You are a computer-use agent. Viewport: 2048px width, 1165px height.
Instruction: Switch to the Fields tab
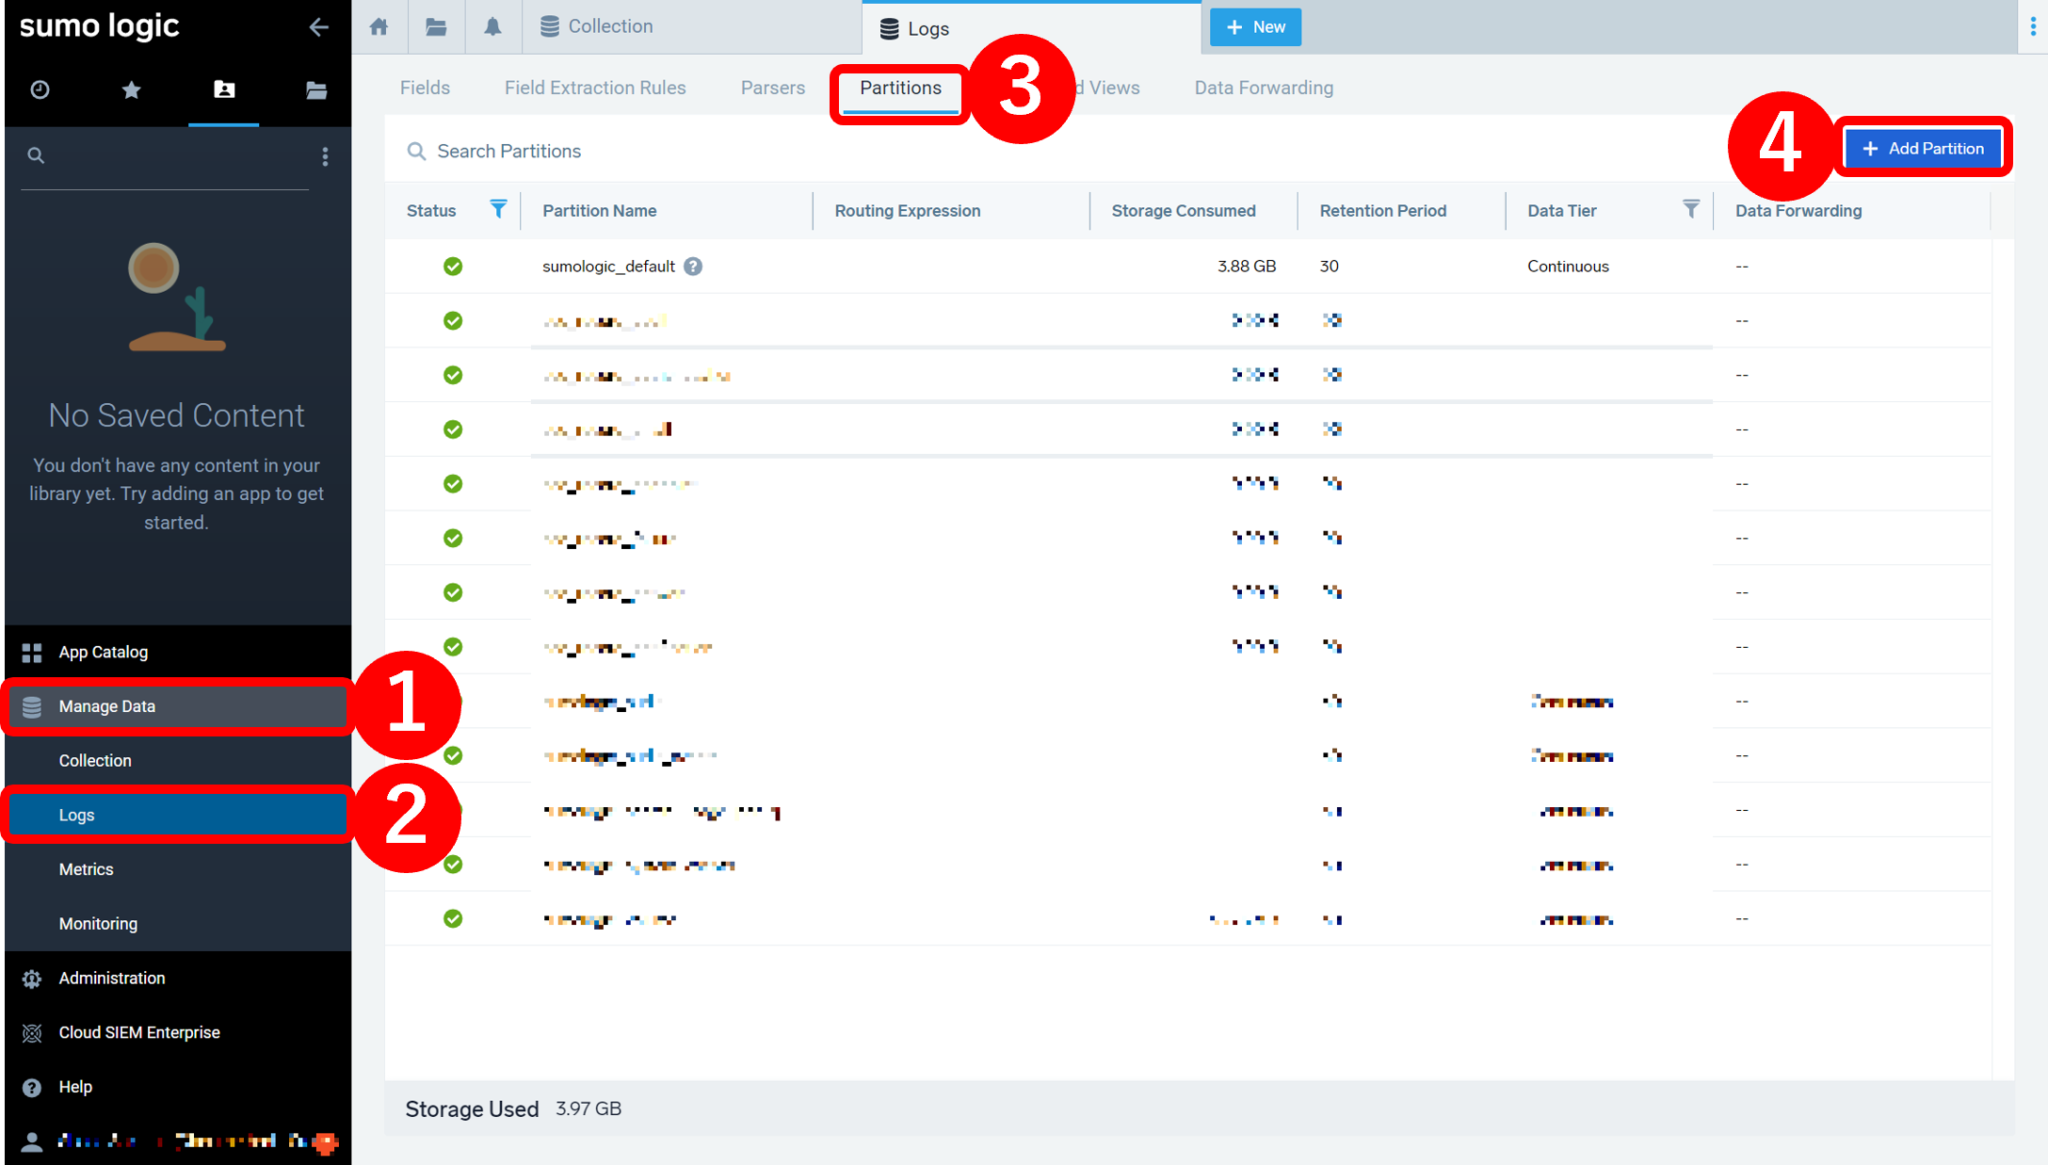(424, 88)
